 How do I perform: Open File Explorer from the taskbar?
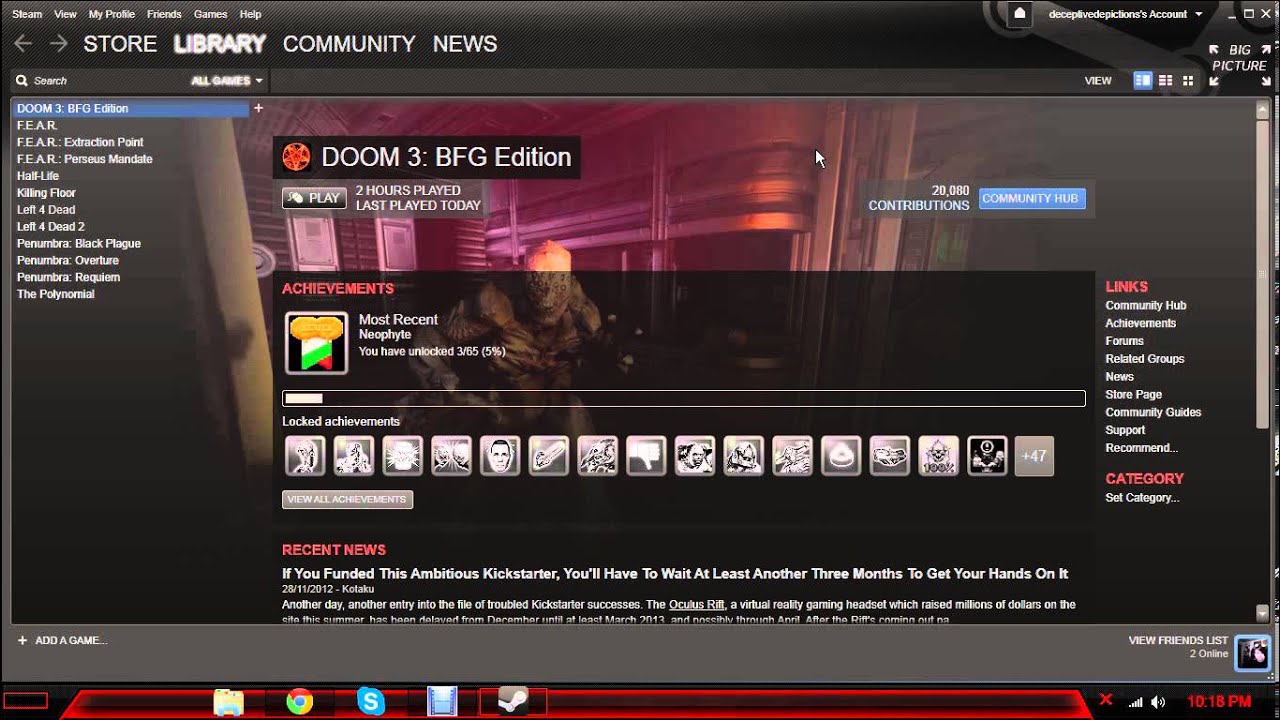(228, 702)
